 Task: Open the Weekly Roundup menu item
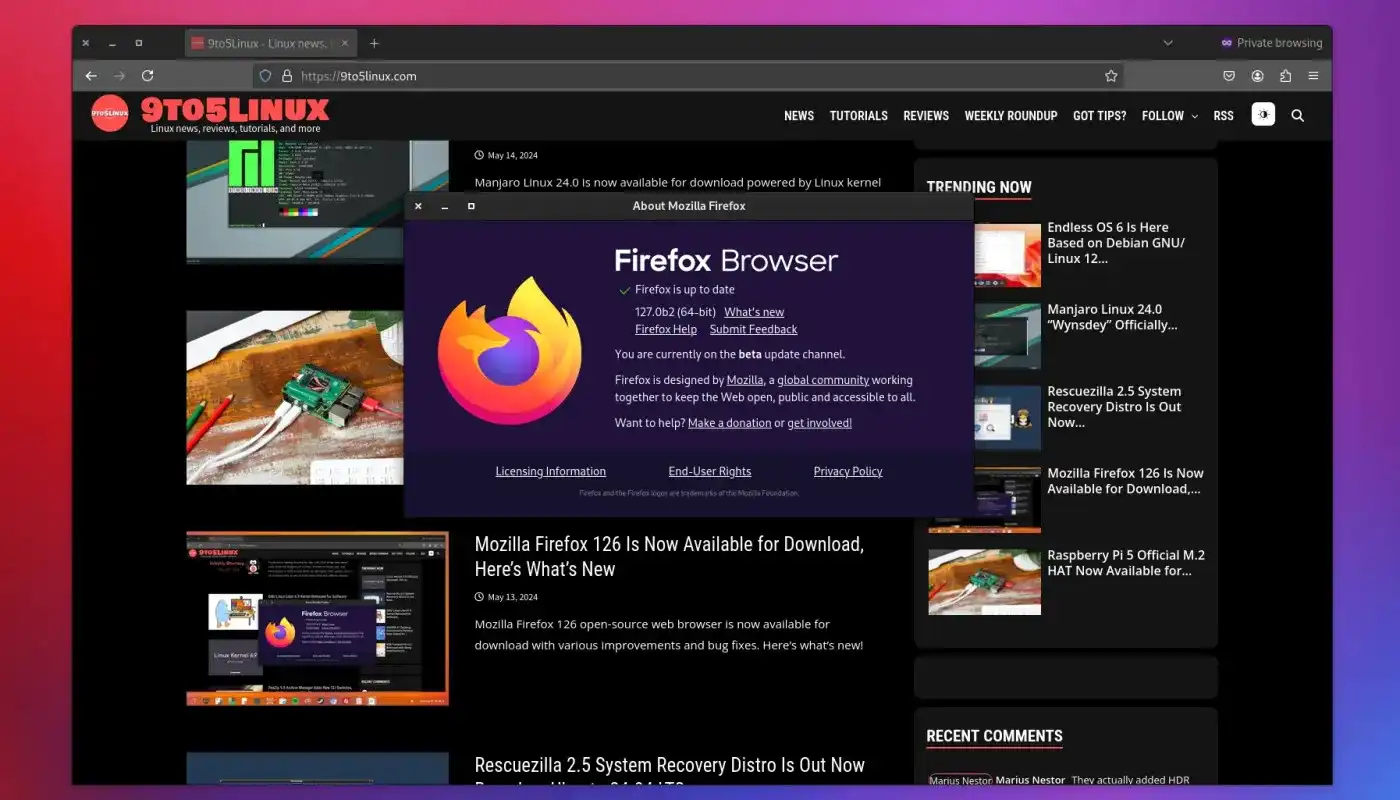pos(1011,116)
